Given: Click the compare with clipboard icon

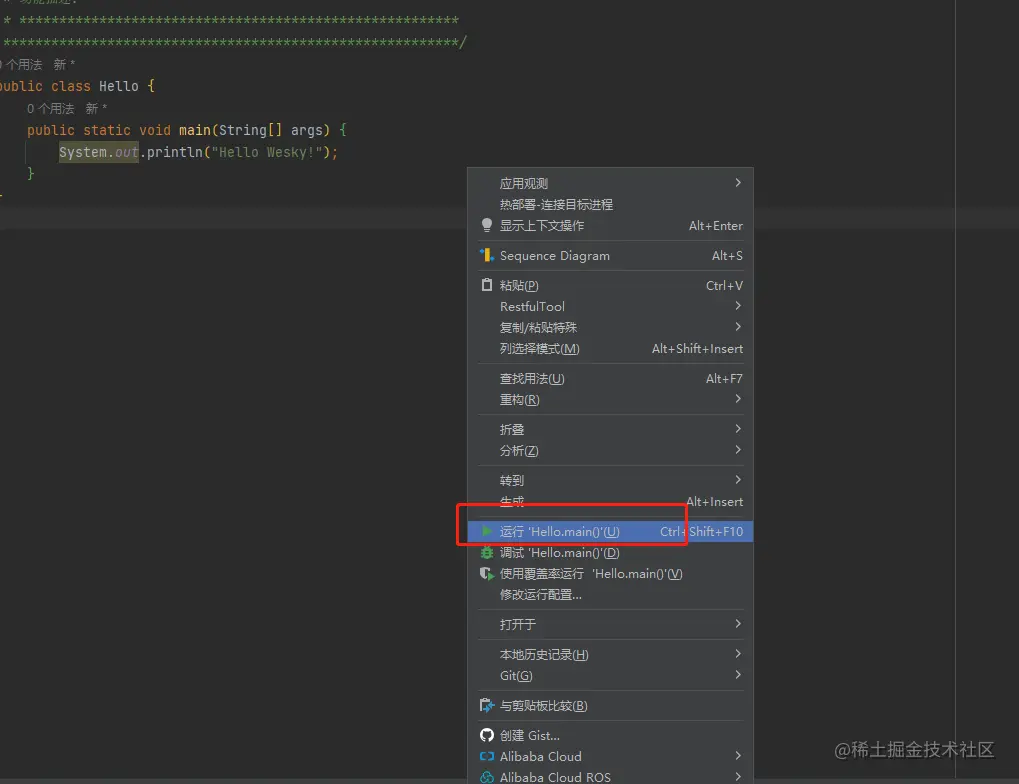Looking at the screenshot, I should click(x=487, y=705).
